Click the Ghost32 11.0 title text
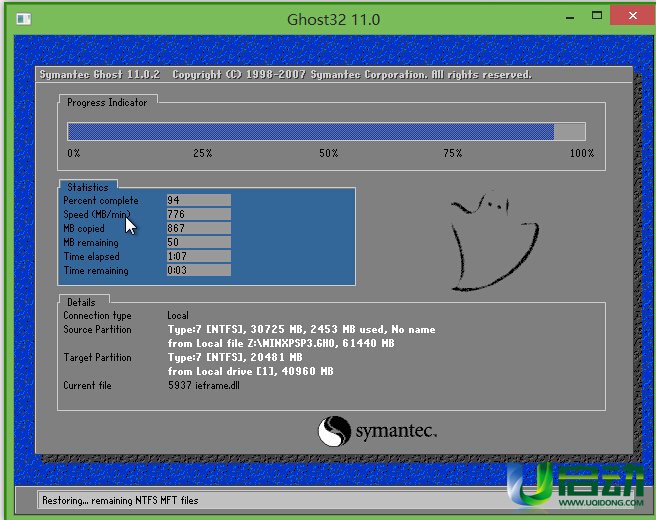Viewport: 656px width, 520px height. (333, 20)
